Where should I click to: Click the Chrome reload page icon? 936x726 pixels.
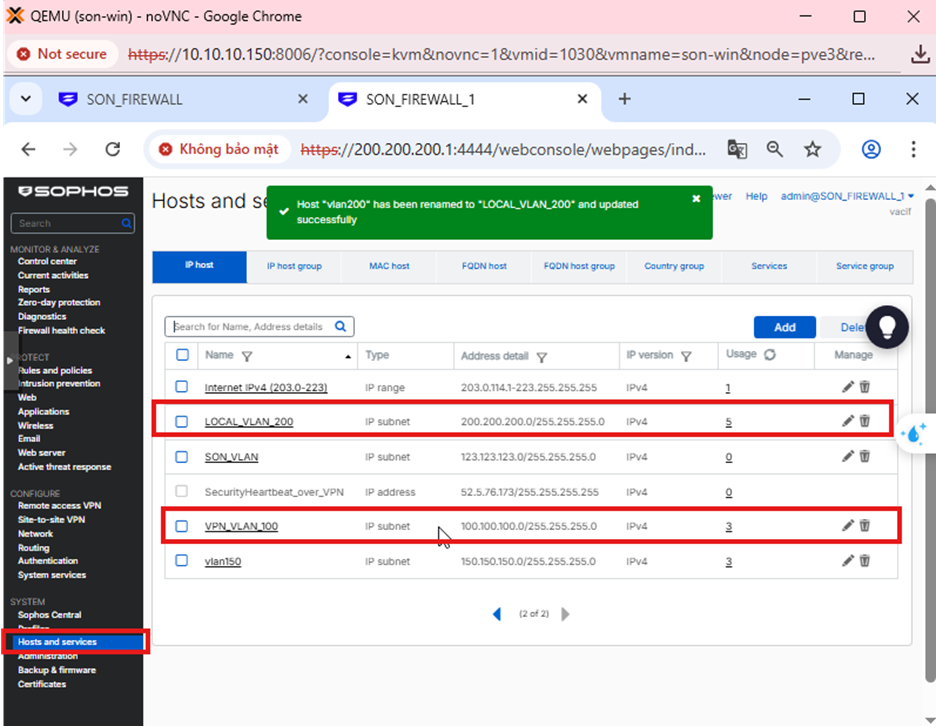point(113,149)
